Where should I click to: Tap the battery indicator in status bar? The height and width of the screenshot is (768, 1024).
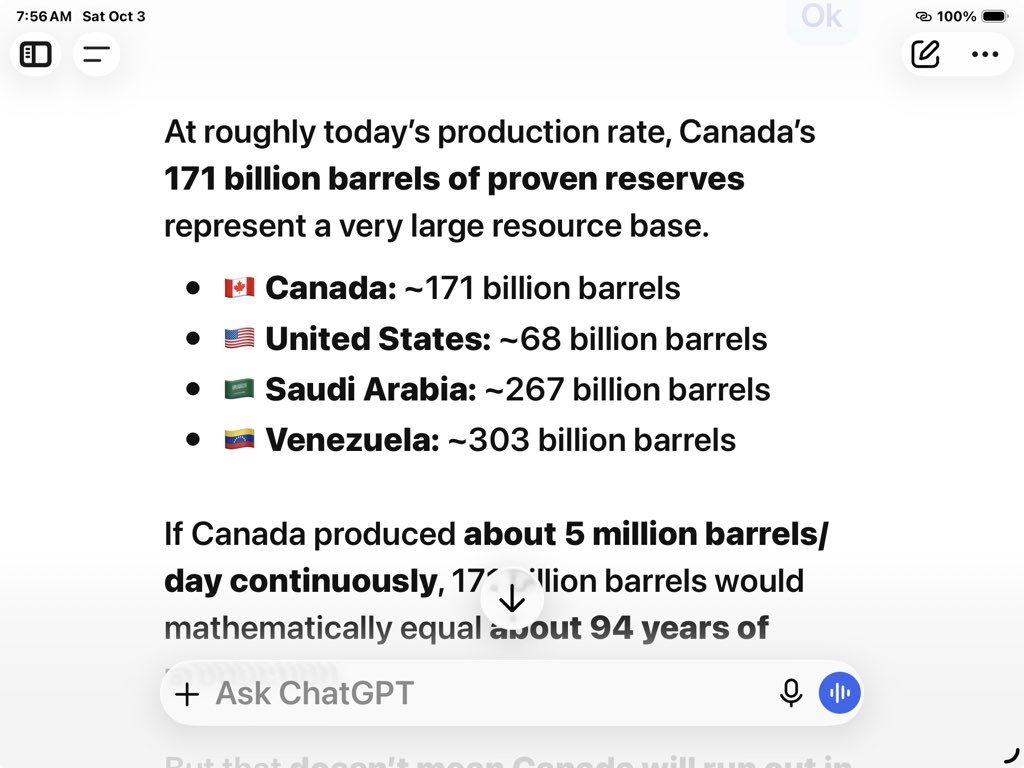(x=995, y=16)
